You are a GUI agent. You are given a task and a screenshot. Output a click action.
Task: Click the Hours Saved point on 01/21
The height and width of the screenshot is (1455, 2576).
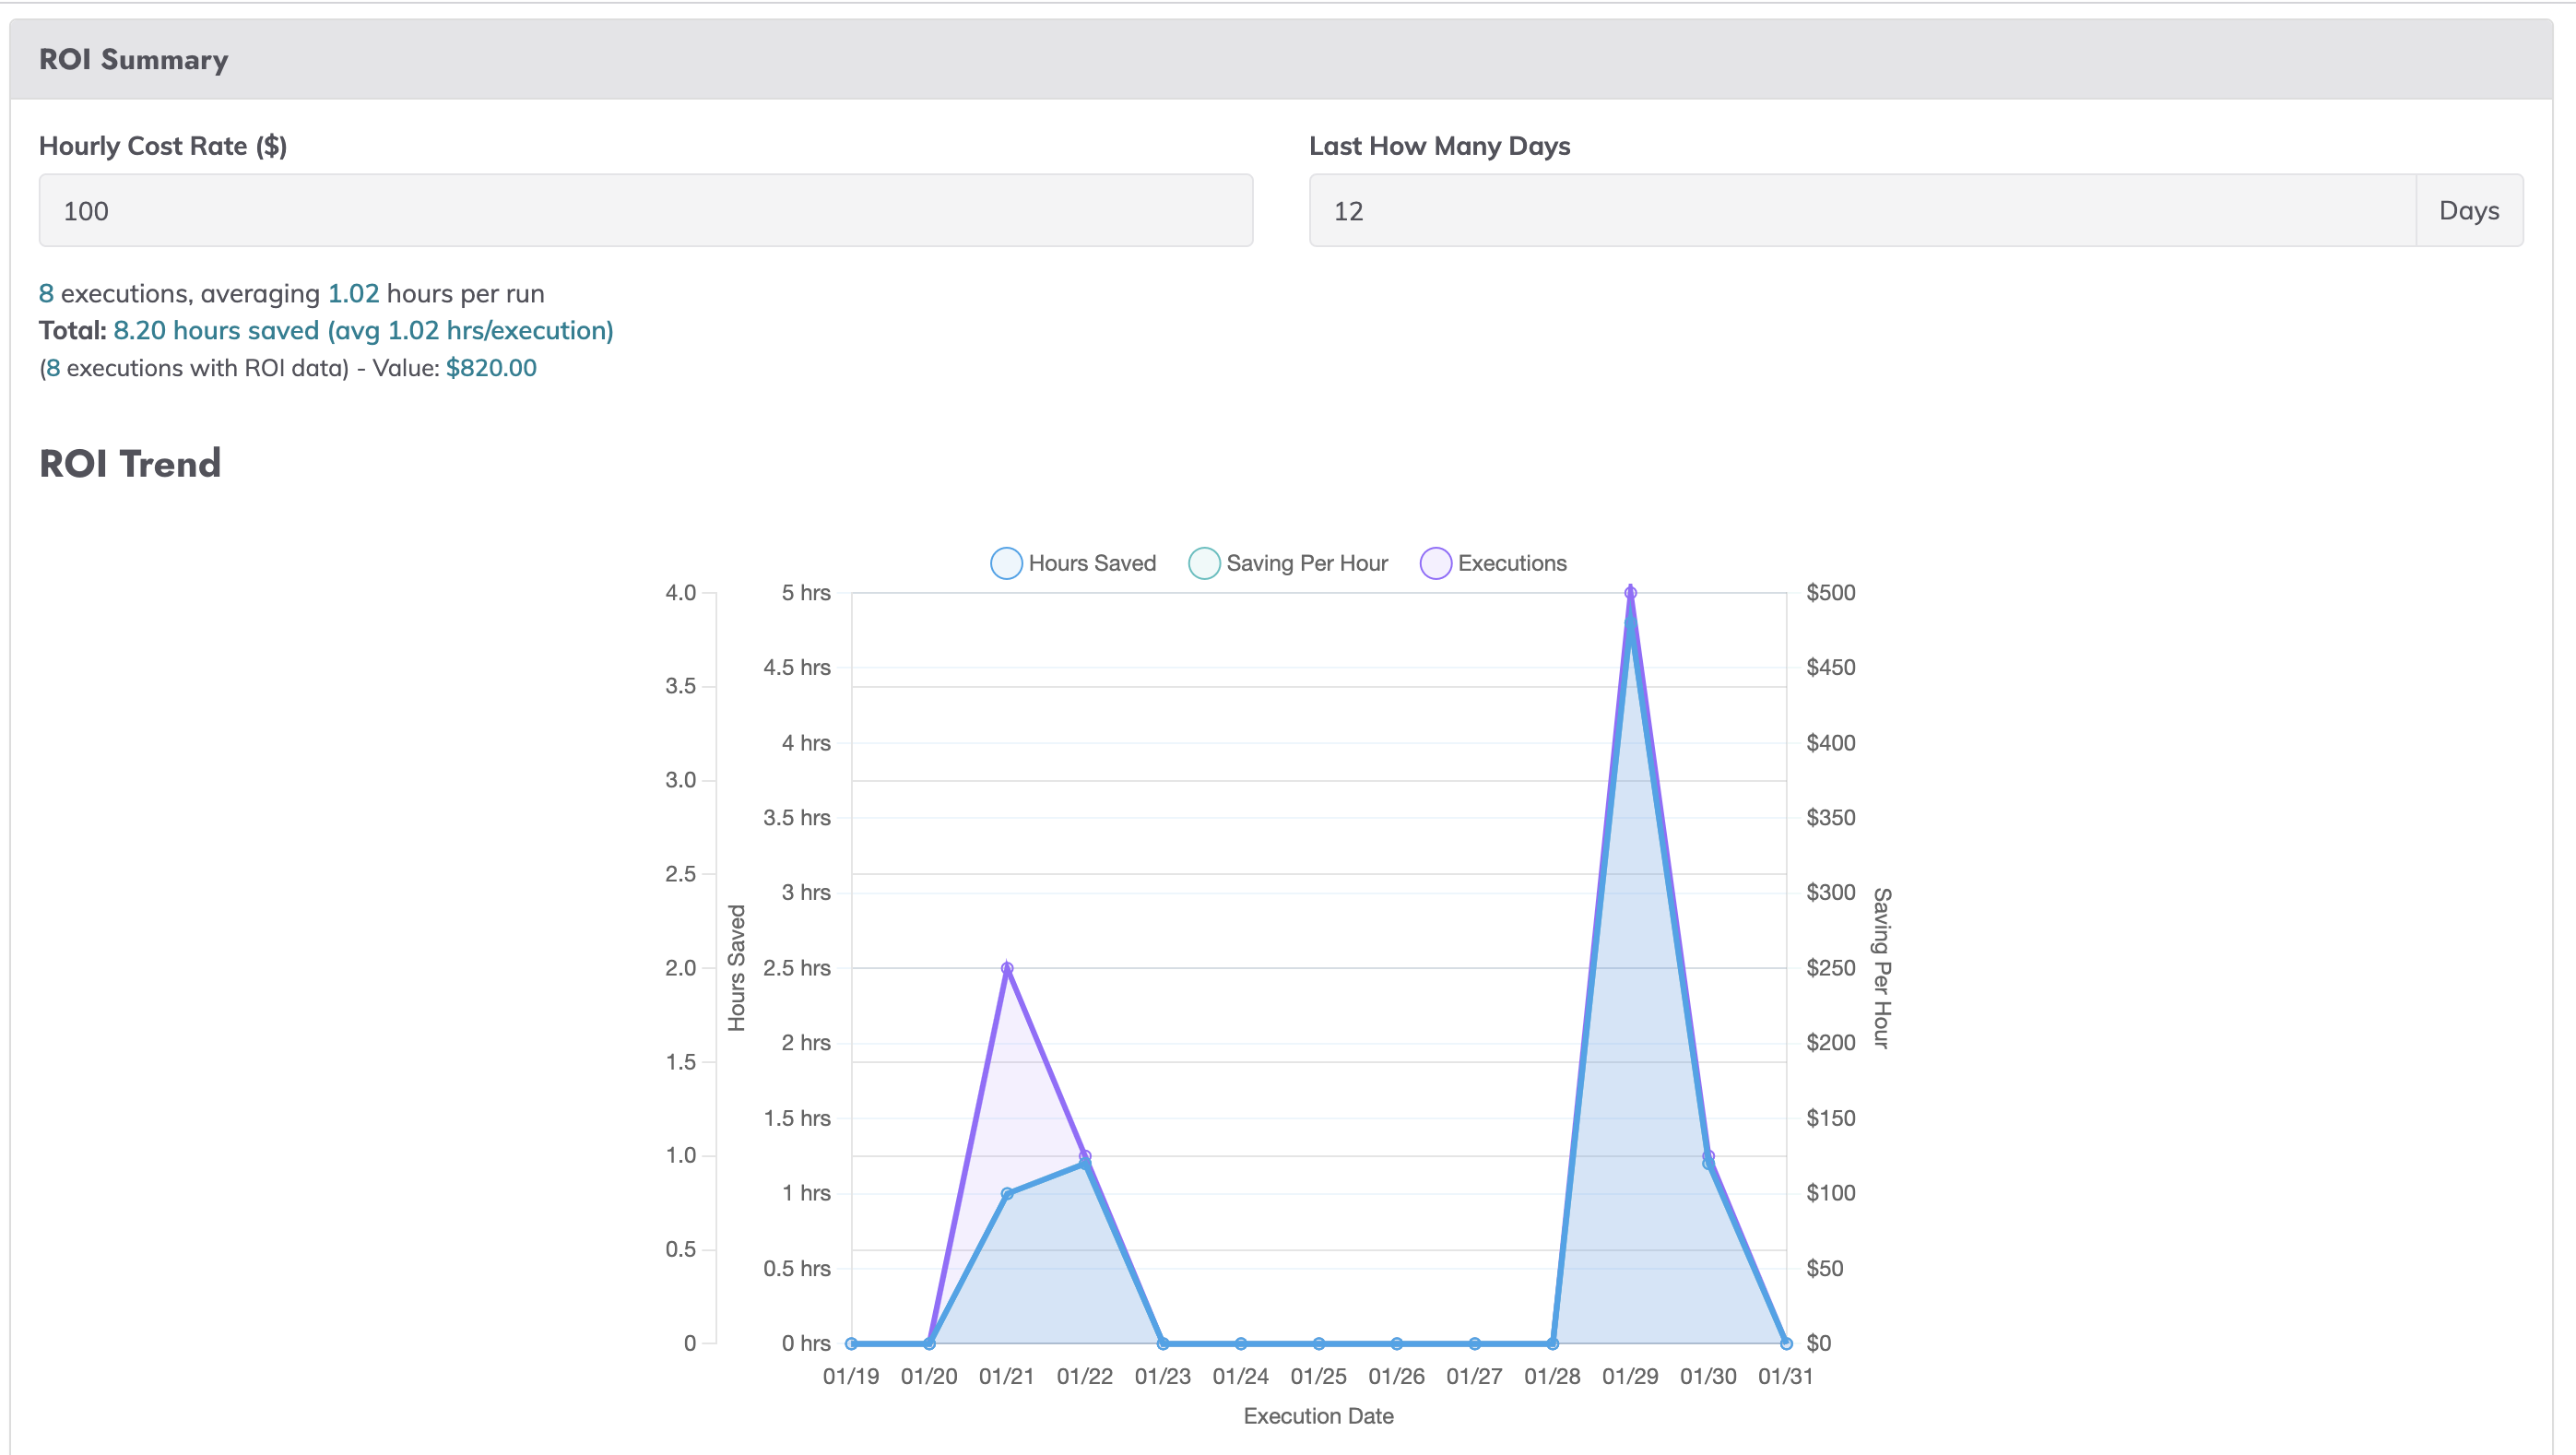point(1007,1193)
